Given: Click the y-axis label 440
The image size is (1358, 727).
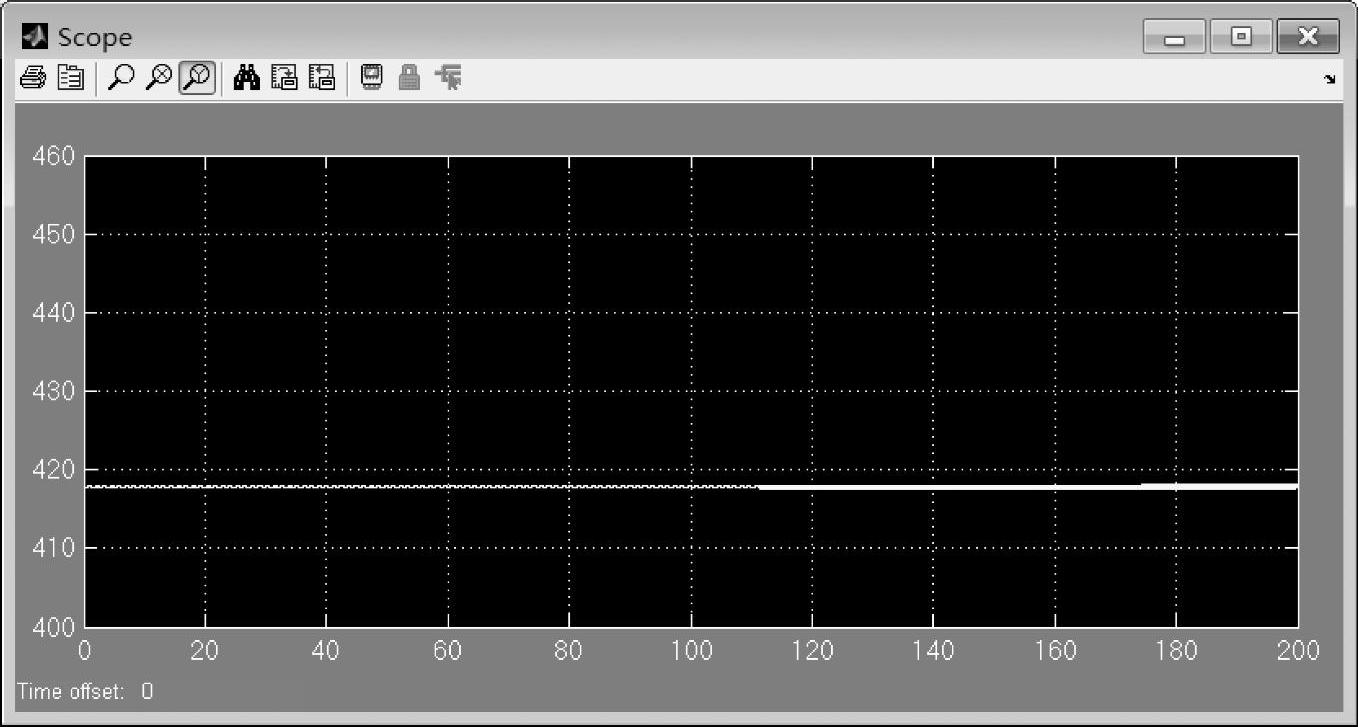Looking at the screenshot, I should [54, 313].
